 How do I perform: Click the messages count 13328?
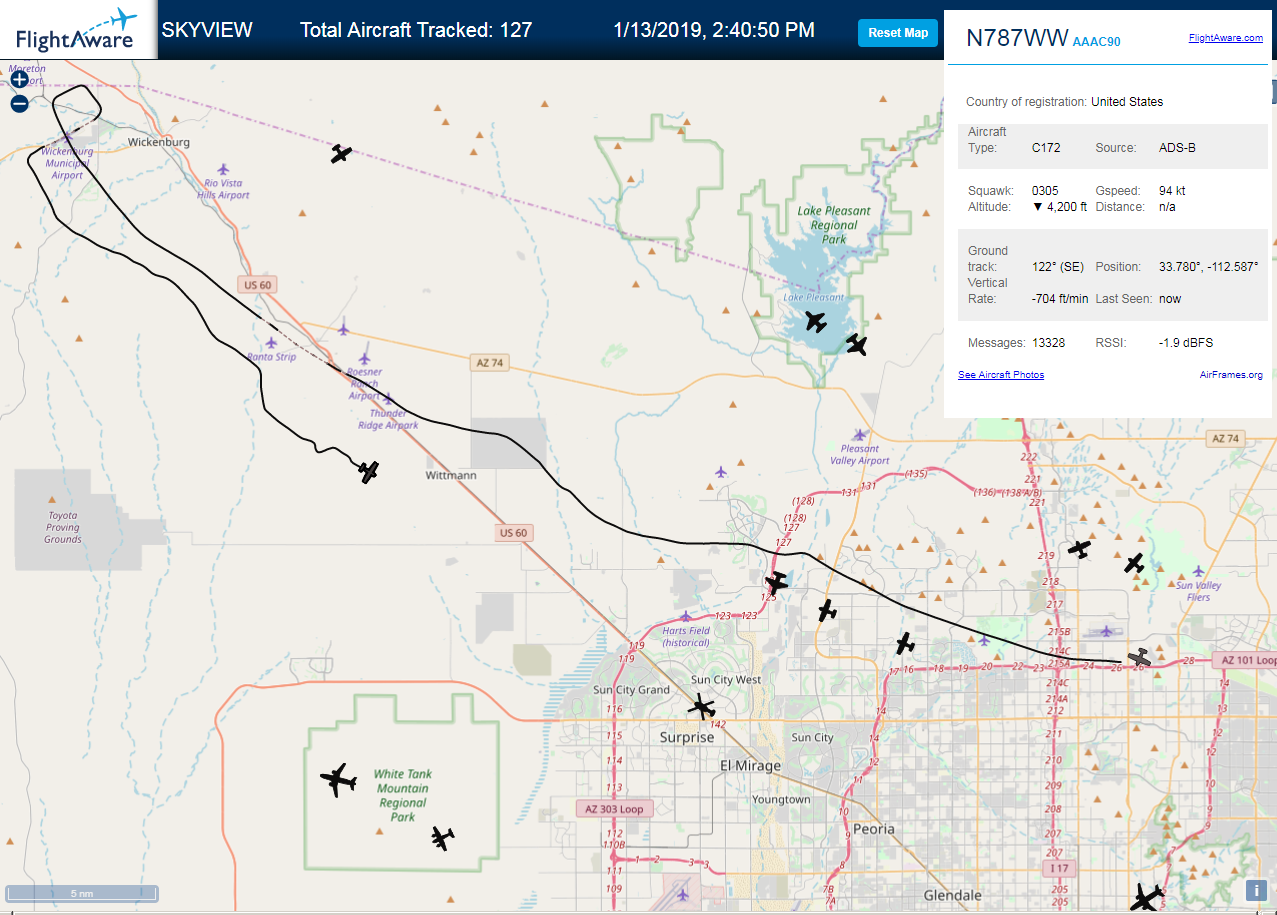click(1048, 343)
